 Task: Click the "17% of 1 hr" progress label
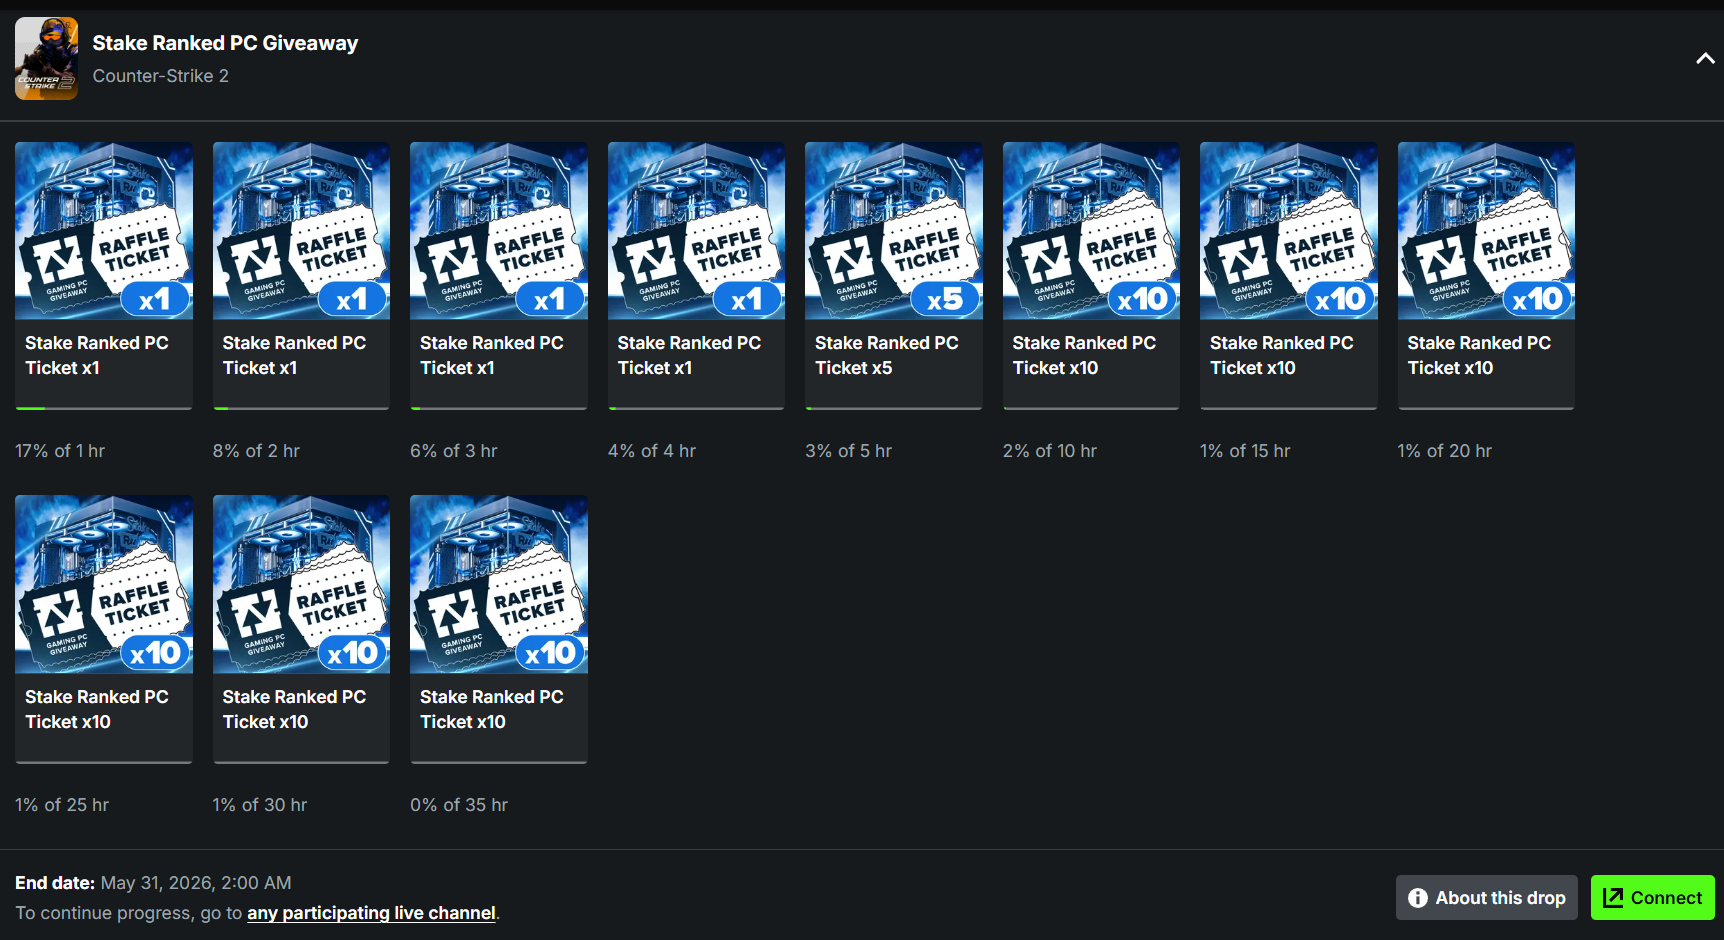[60, 451]
